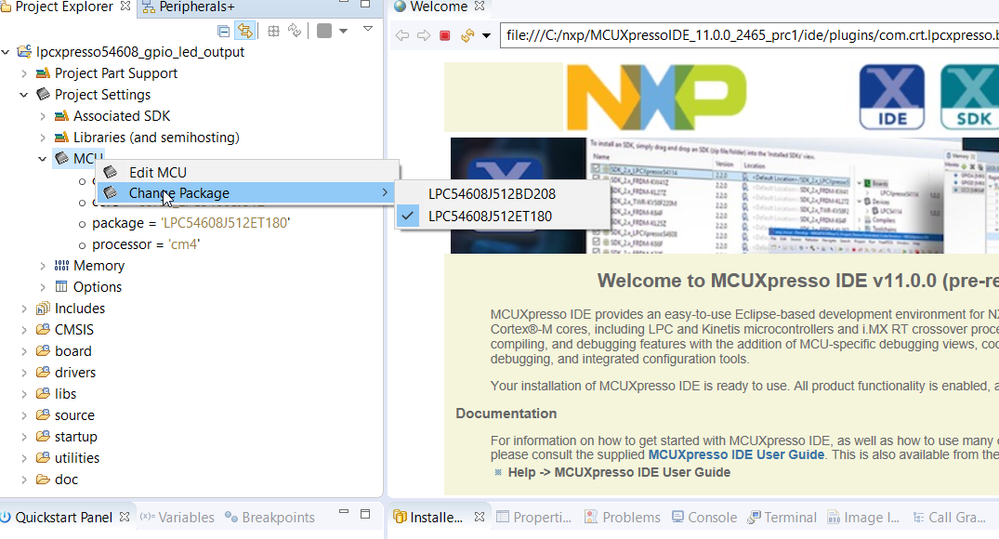Expand the Memory node
Screen dimensions: 999x539
43,266
